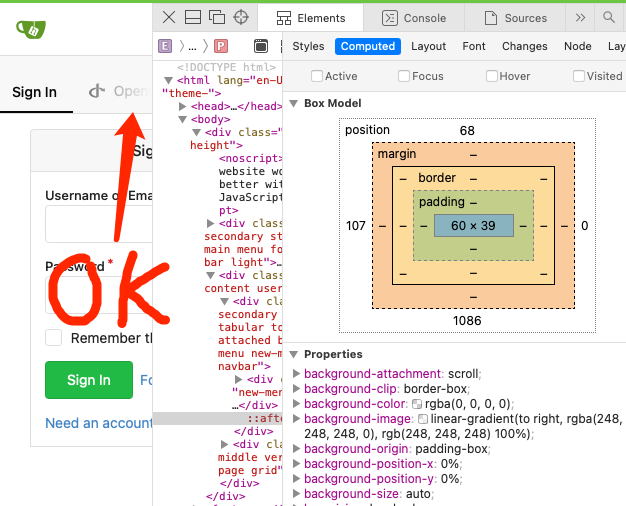Dock inspector to bottom of window
Viewport: 626px width, 506px height.
click(193, 17)
